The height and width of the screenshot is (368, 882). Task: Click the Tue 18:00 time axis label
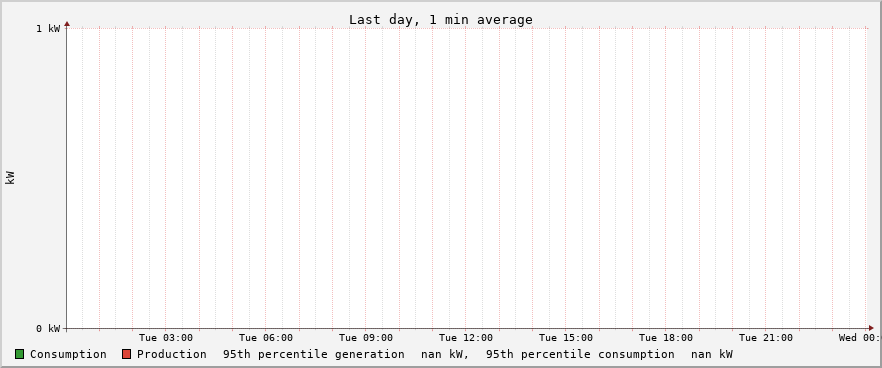pyautogui.click(x=665, y=338)
